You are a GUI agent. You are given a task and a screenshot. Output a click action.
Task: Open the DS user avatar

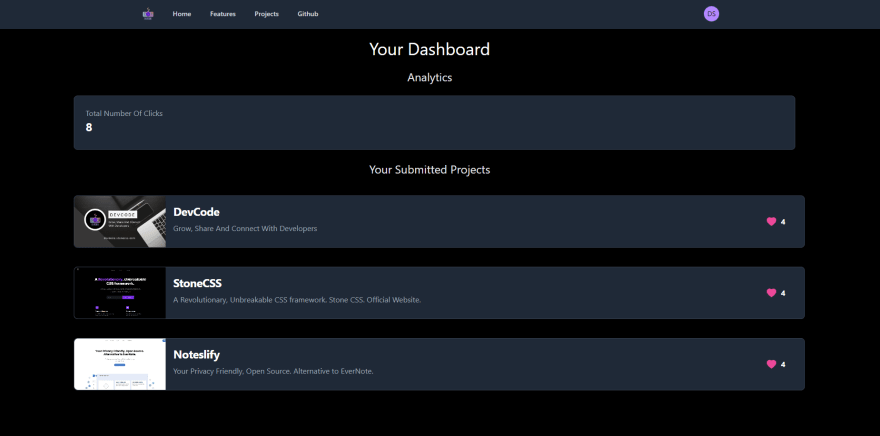pos(711,14)
